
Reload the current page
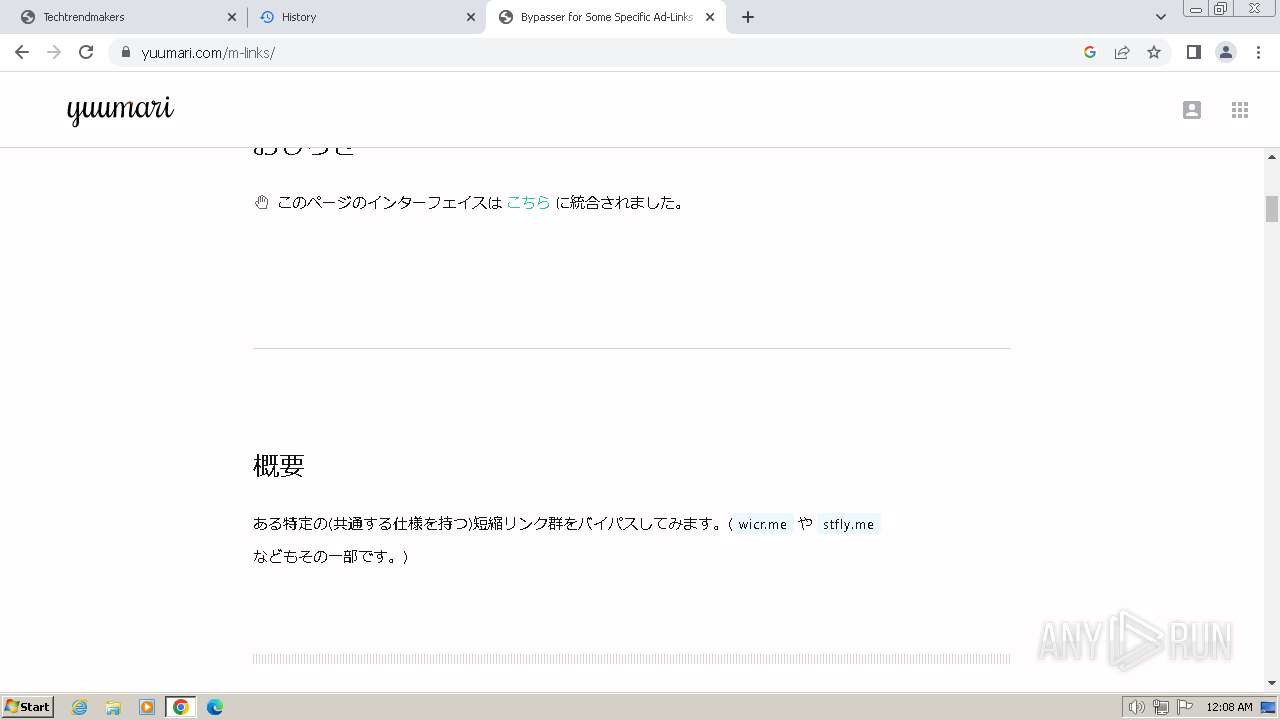[x=86, y=52]
